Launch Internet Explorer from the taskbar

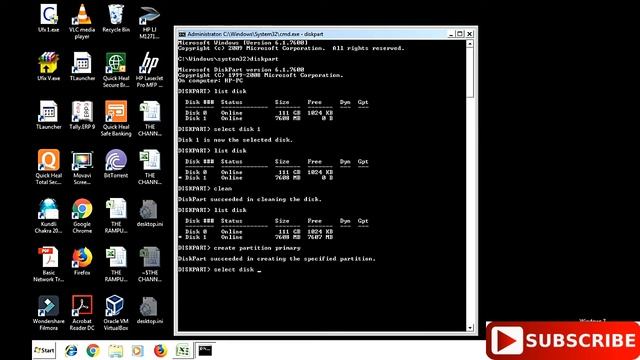coord(71,350)
